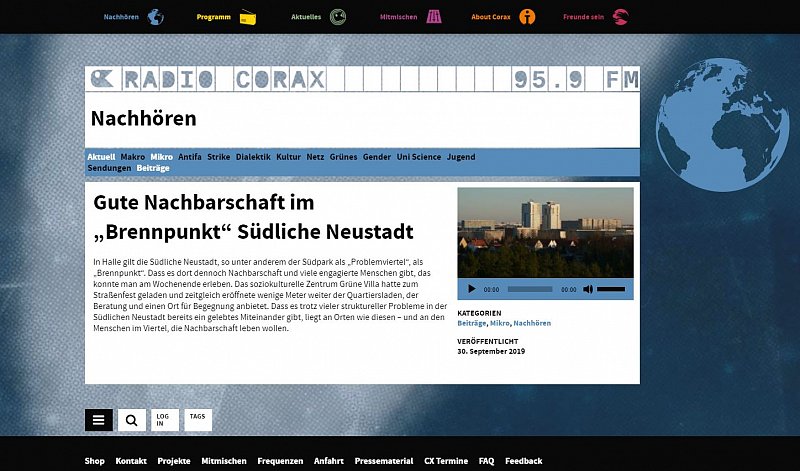Open the Mitmischen footer link
The width and height of the screenshot is (800, 471).
(224, 461)
